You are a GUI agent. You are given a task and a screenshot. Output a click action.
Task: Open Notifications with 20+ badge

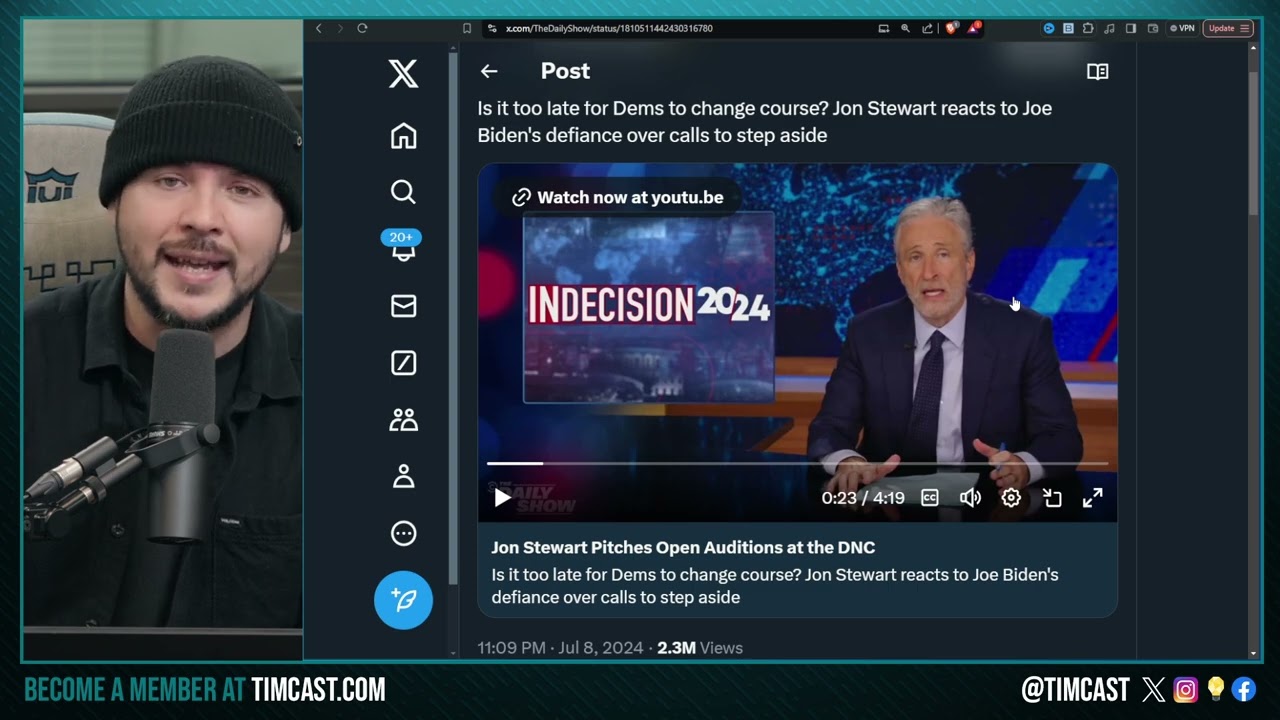(402, 246)
